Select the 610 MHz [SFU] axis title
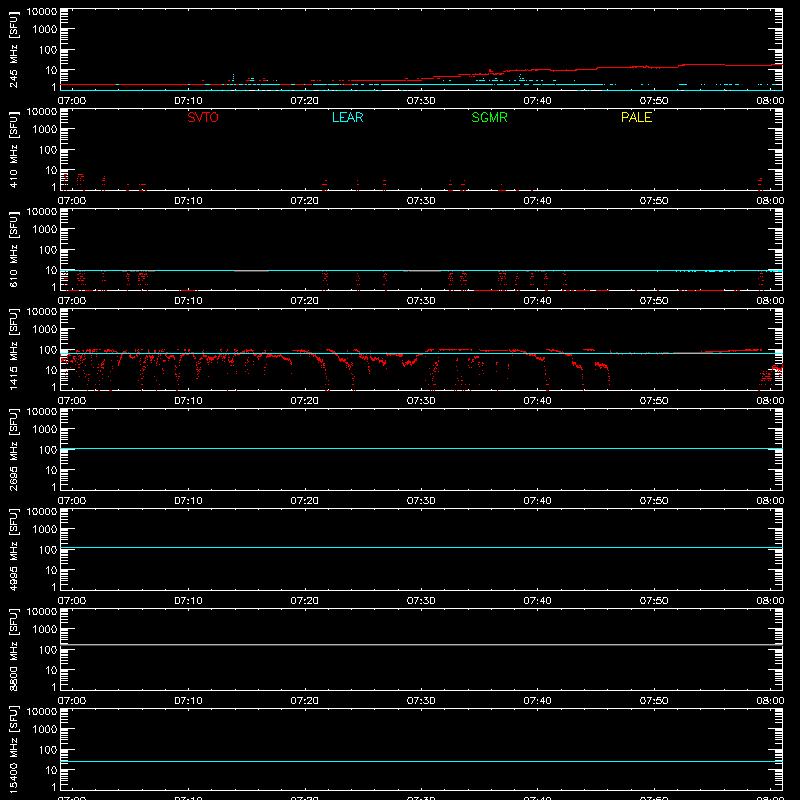Screen dimensions: 800x800 (13, 249)
